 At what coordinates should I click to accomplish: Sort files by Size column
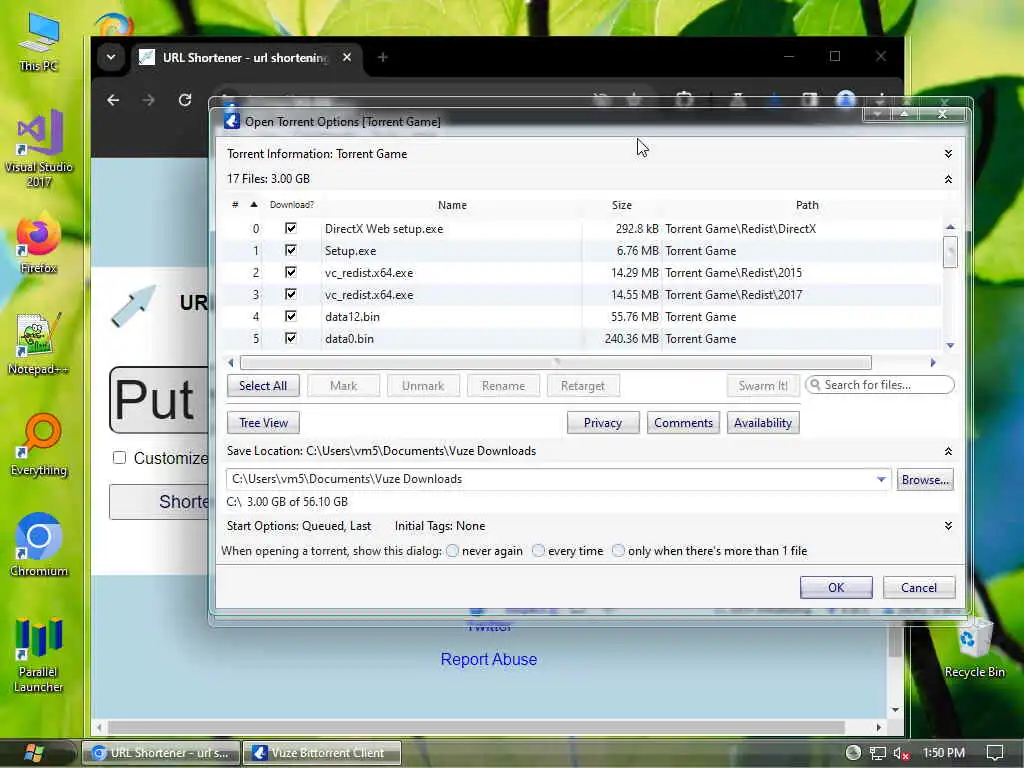(x=622, y=205)
